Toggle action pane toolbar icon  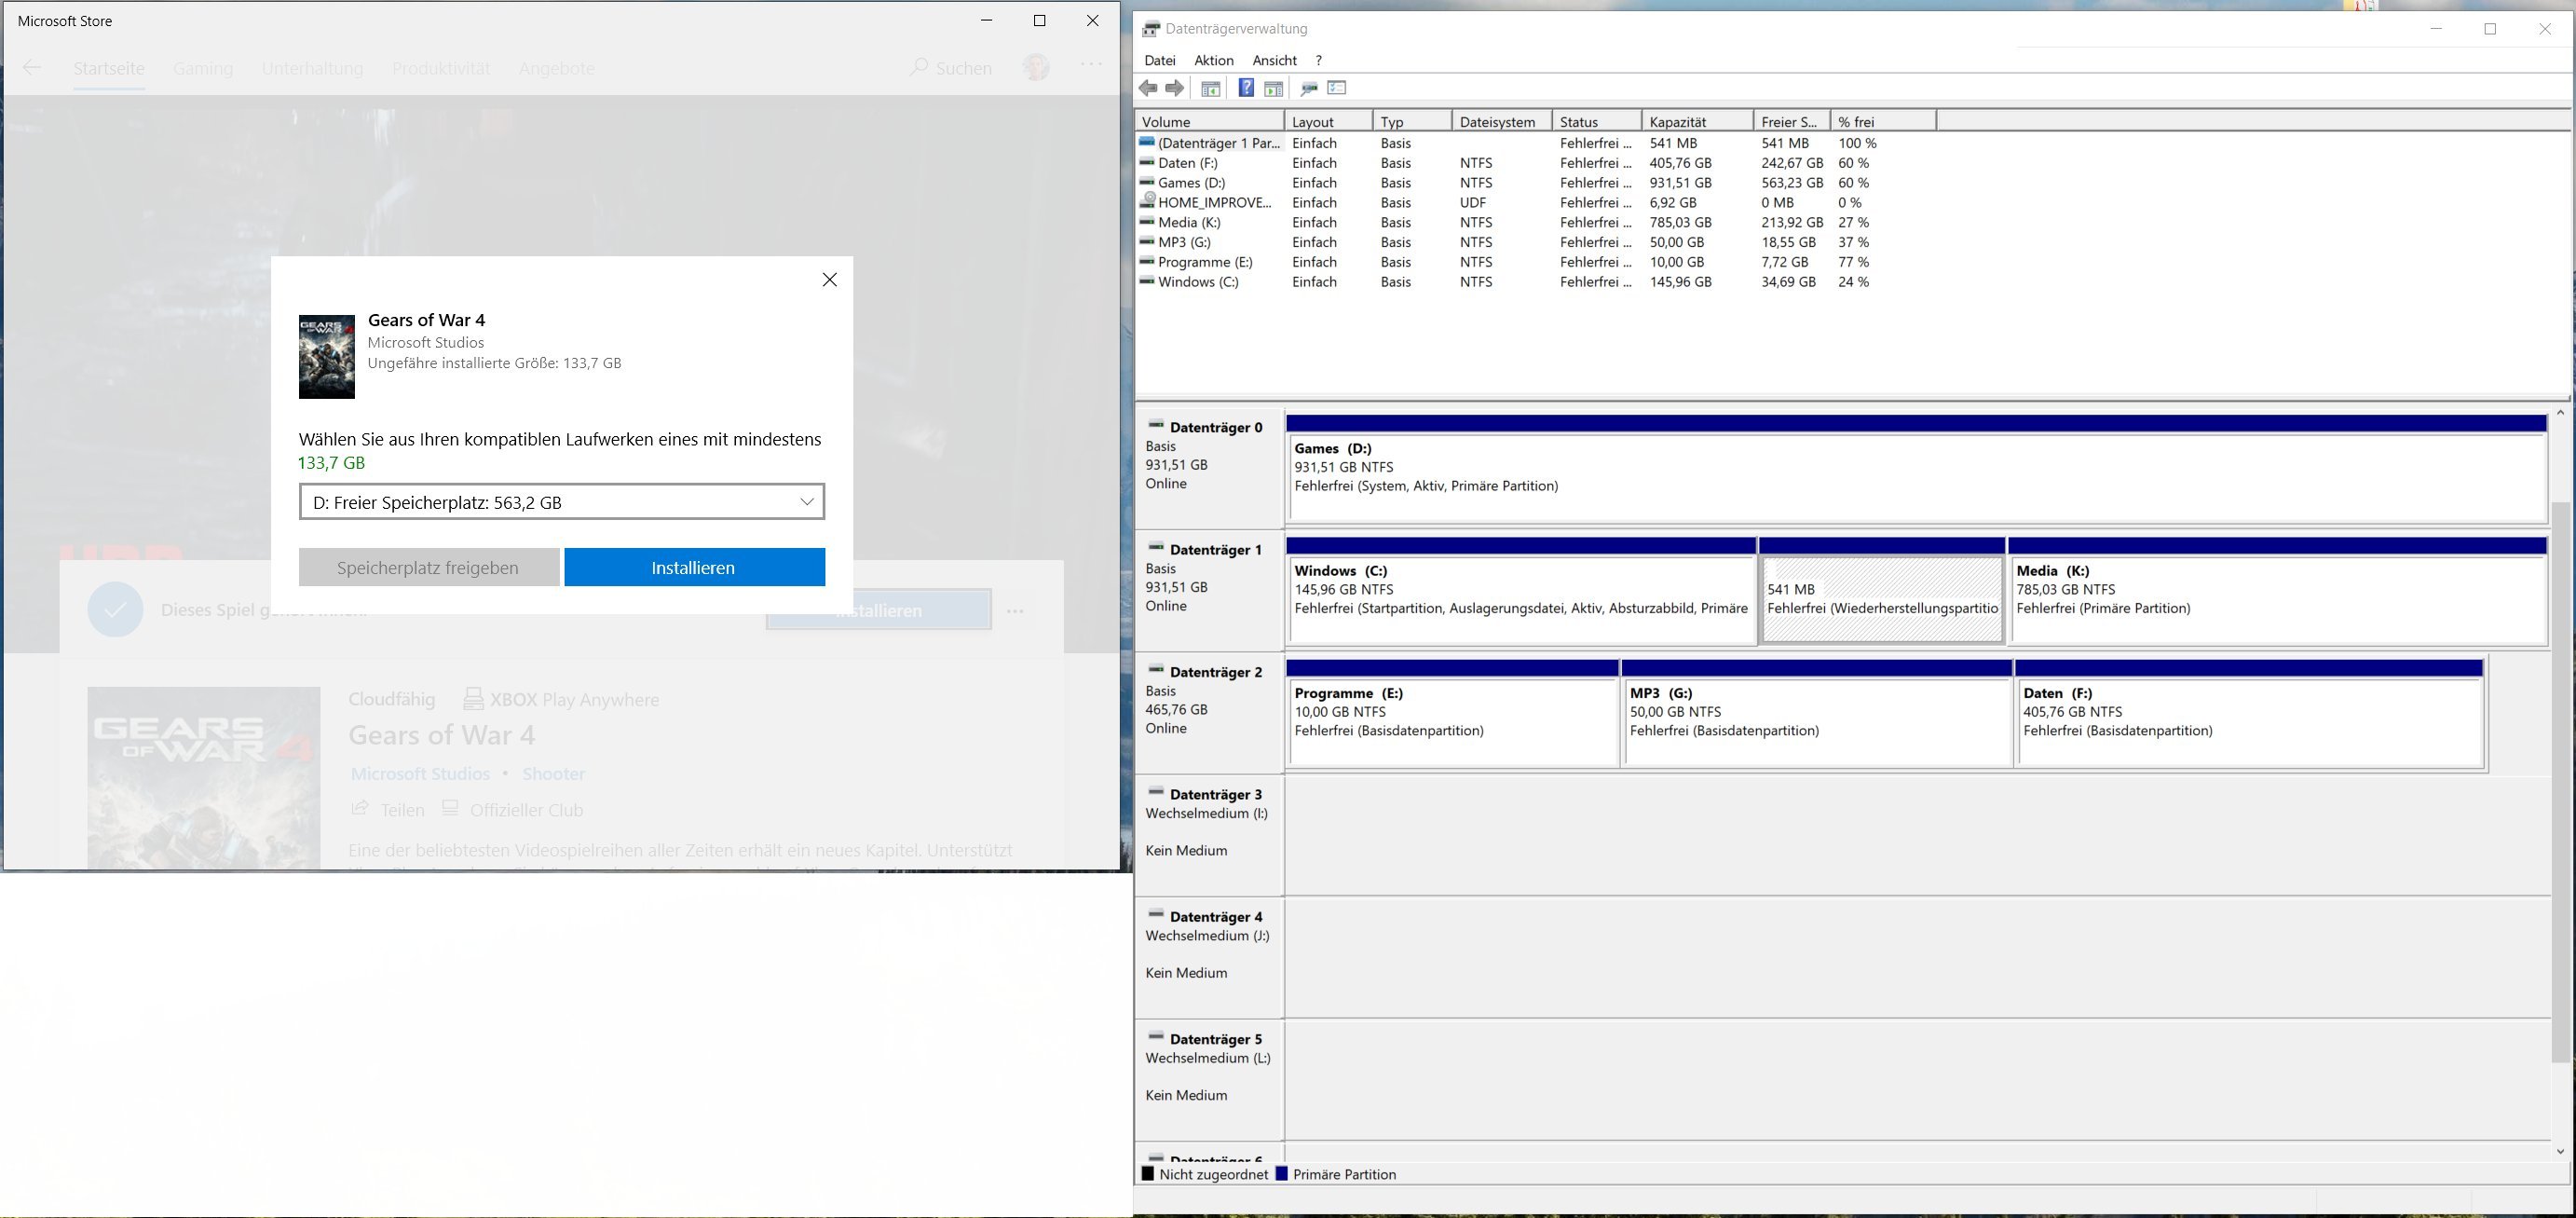point(1273,88)
